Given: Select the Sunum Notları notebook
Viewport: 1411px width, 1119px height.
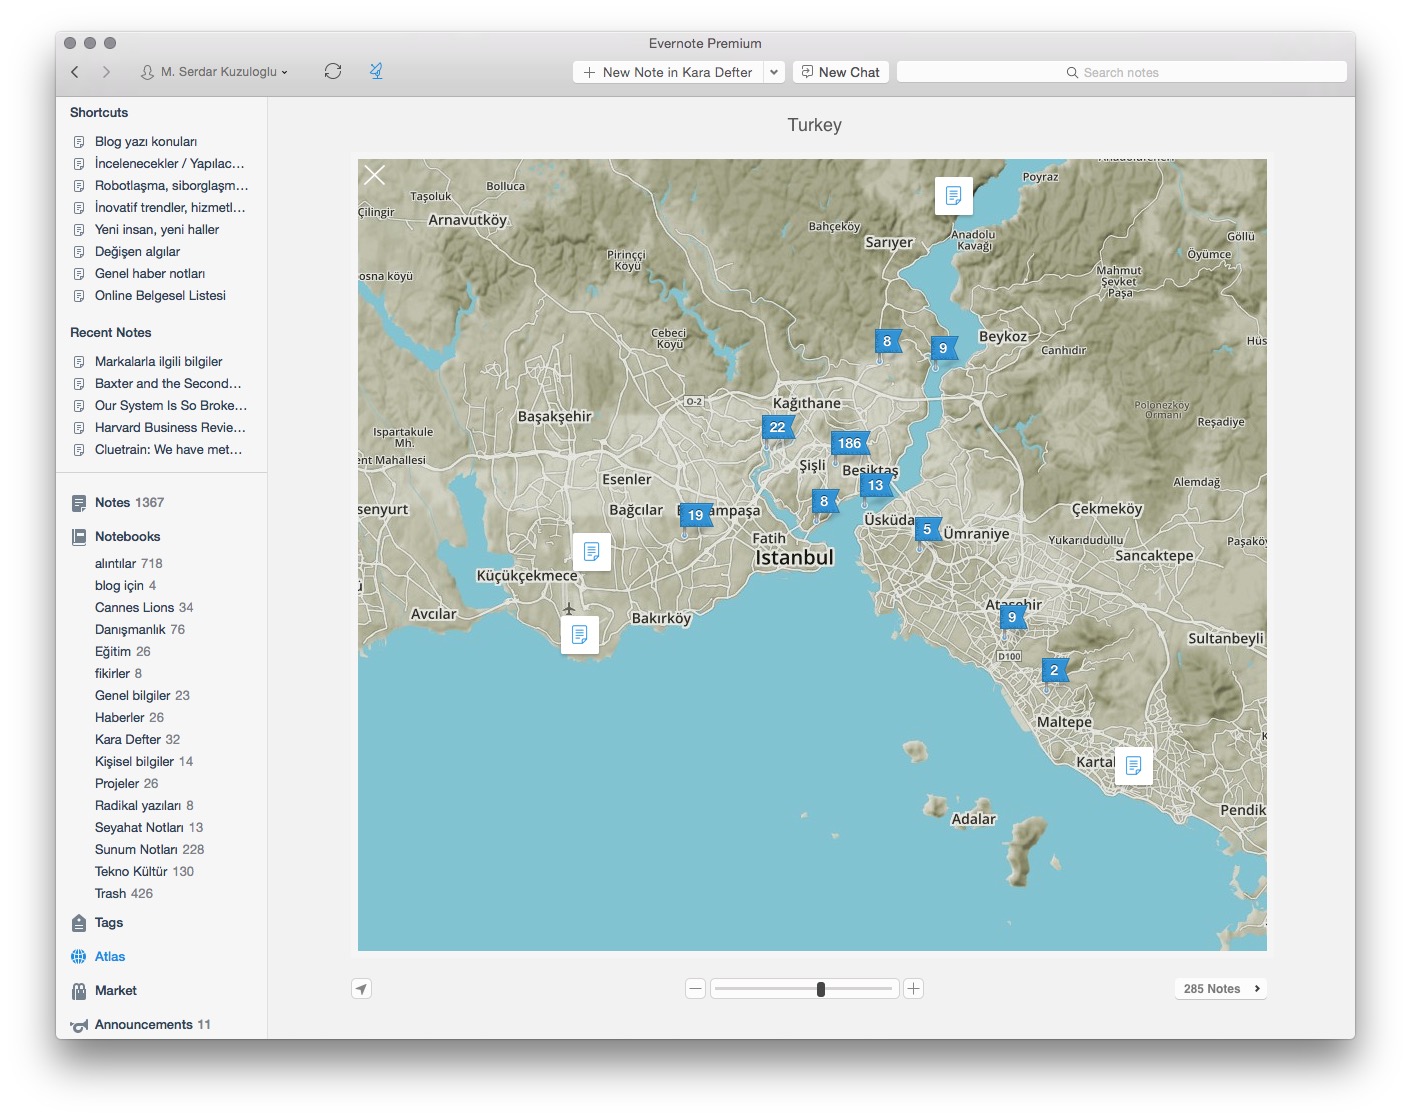Looking at the screenshot, I should coord(149,850).
